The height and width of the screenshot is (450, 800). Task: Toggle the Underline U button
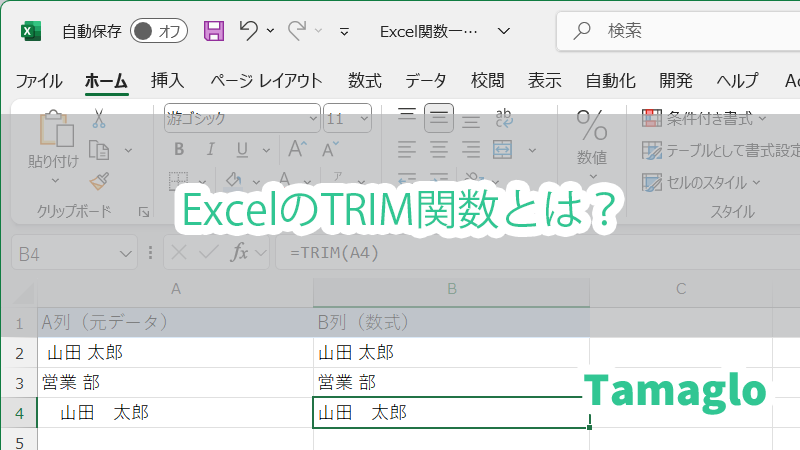[x=240, y=150]
